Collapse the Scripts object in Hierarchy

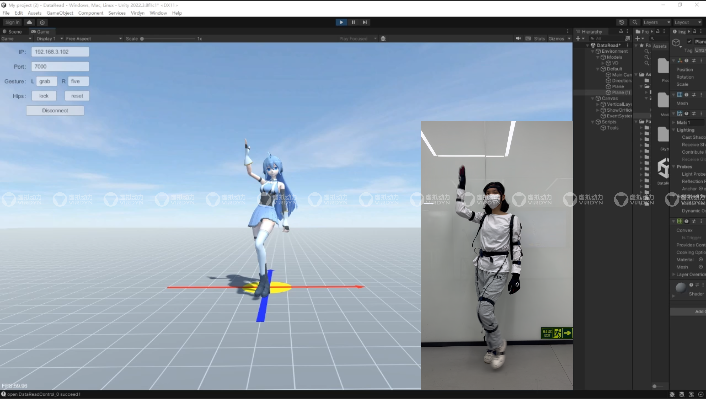(593, 122)
